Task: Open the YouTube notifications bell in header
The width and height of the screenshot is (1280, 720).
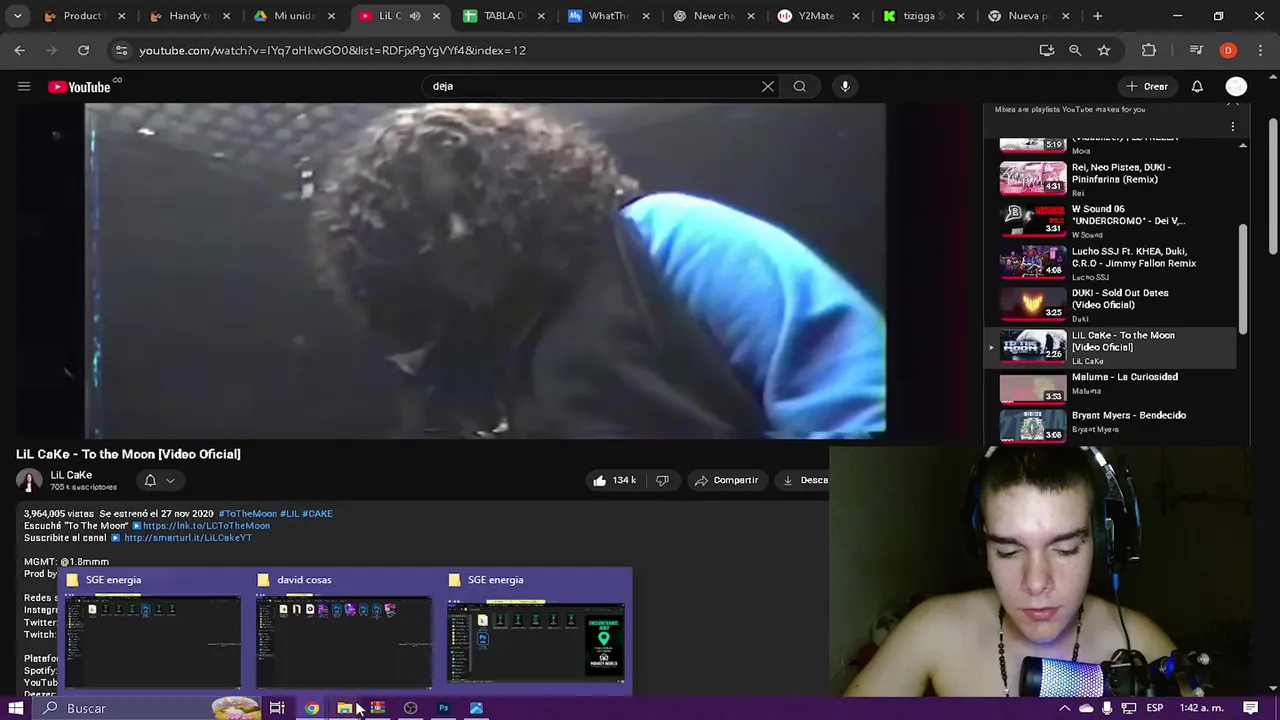Action: pyautogui.click(x=1197, y=86)
